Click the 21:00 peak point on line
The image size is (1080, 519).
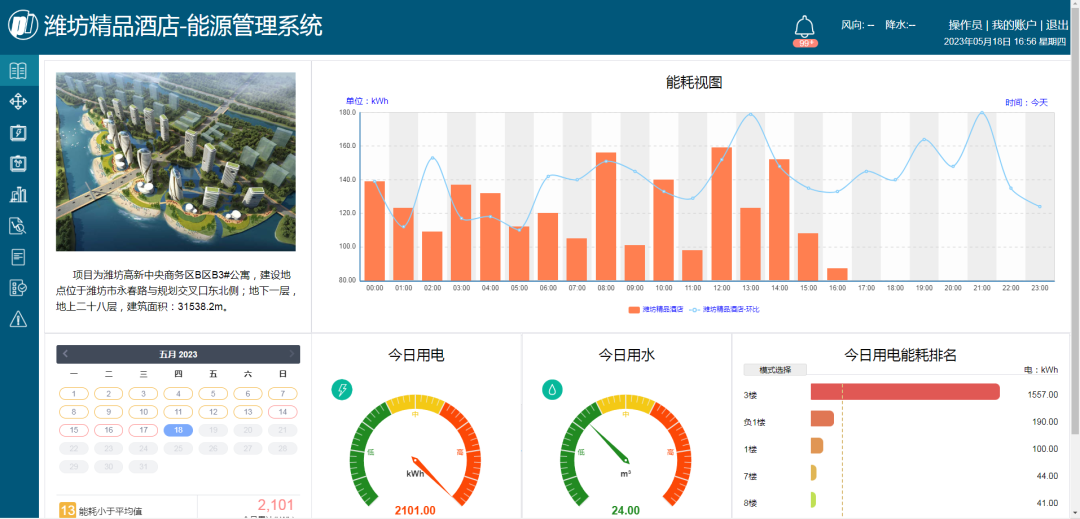[x=982, y=112]
